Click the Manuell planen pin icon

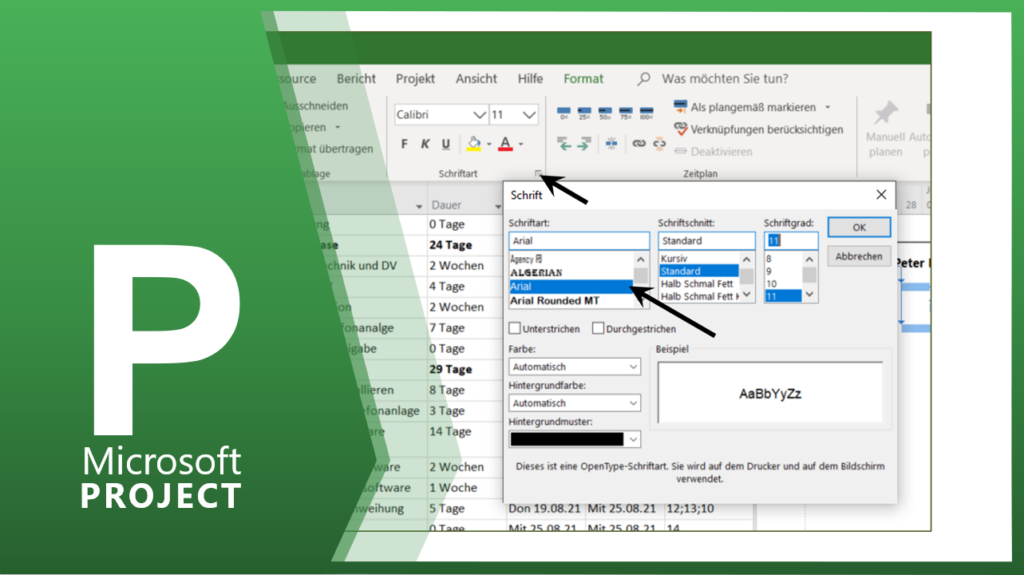click(x=885, y=113)
